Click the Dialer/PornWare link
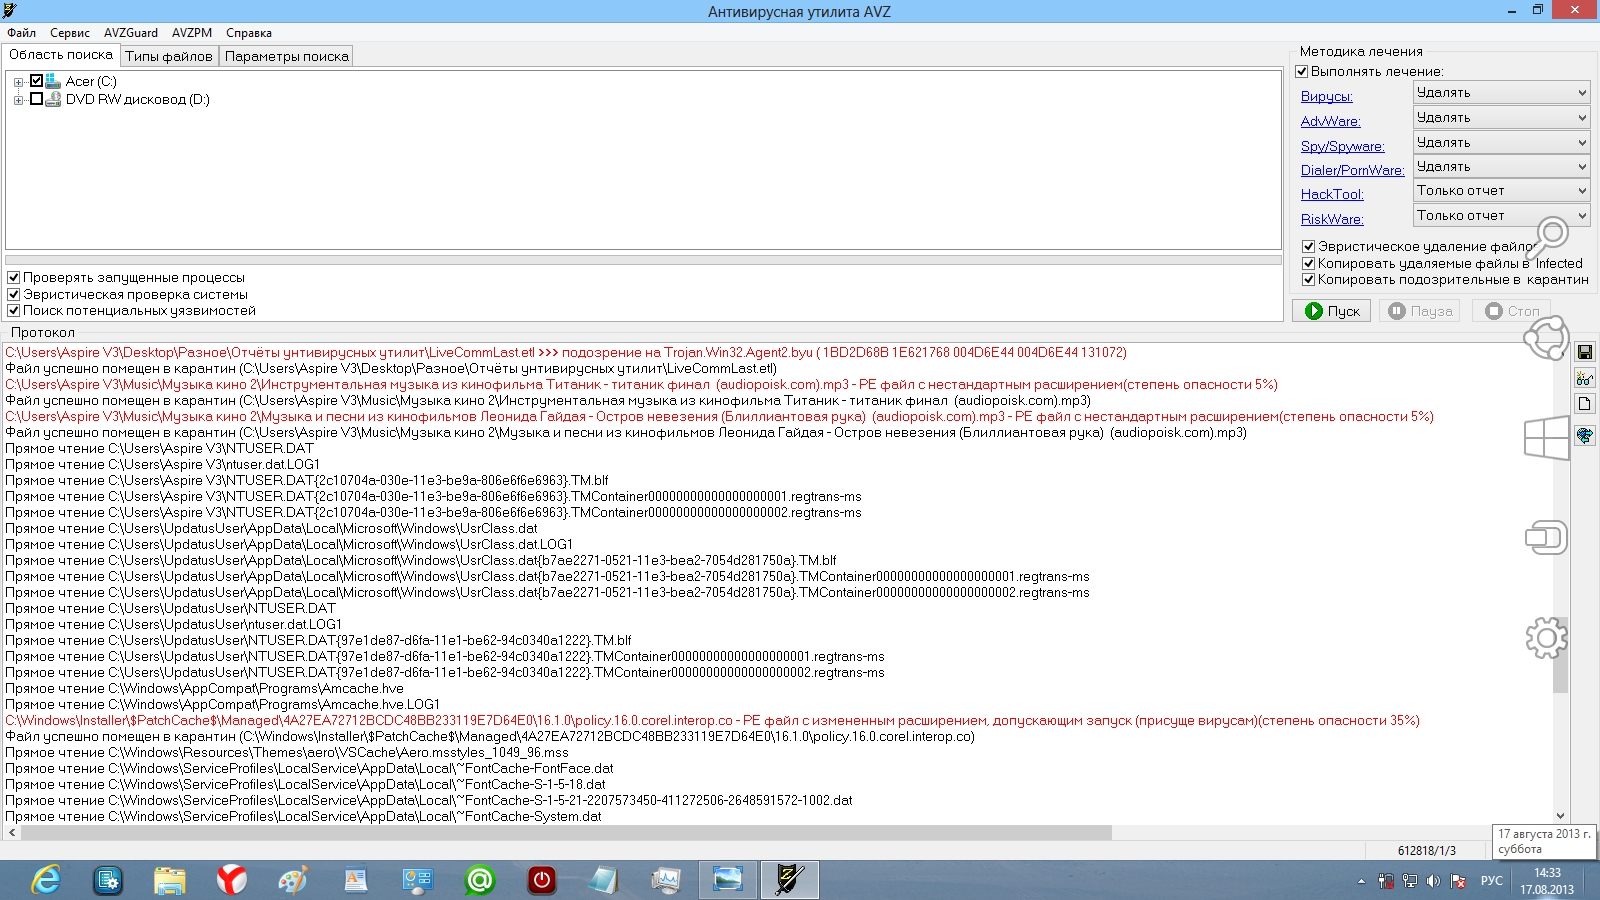 tap(1353, 170)
